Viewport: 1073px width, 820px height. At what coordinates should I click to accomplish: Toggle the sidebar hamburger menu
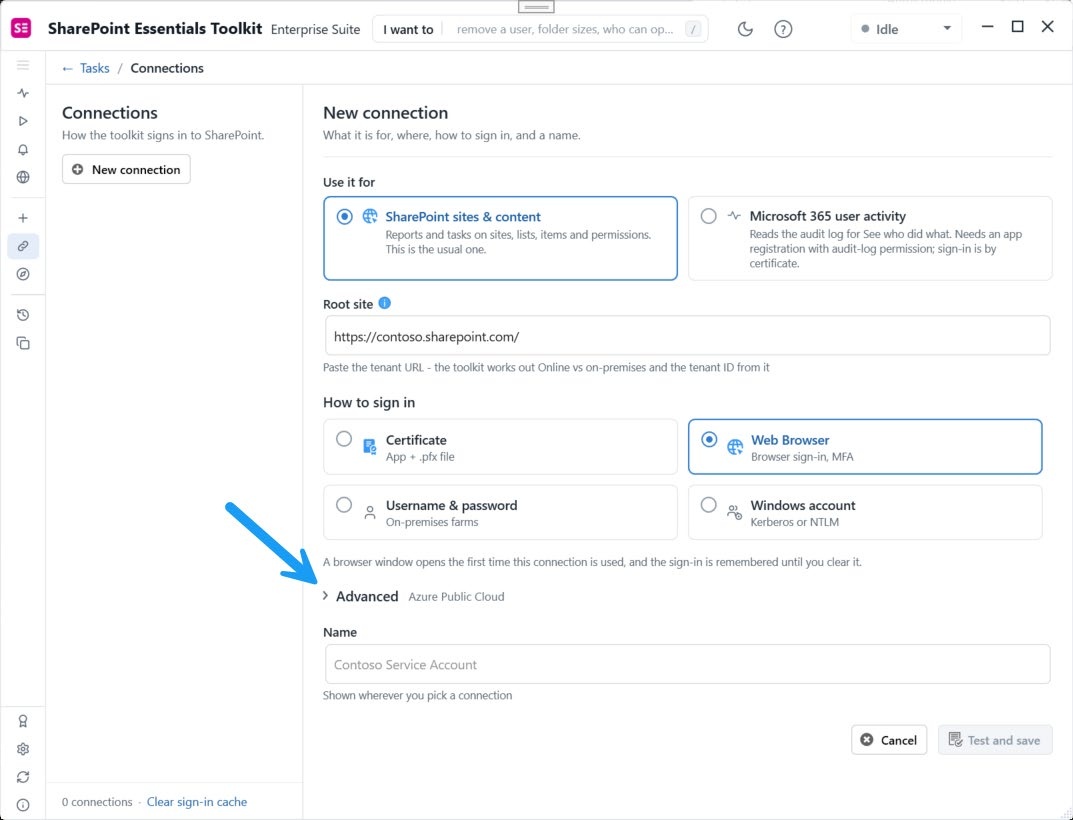point(23,65)
